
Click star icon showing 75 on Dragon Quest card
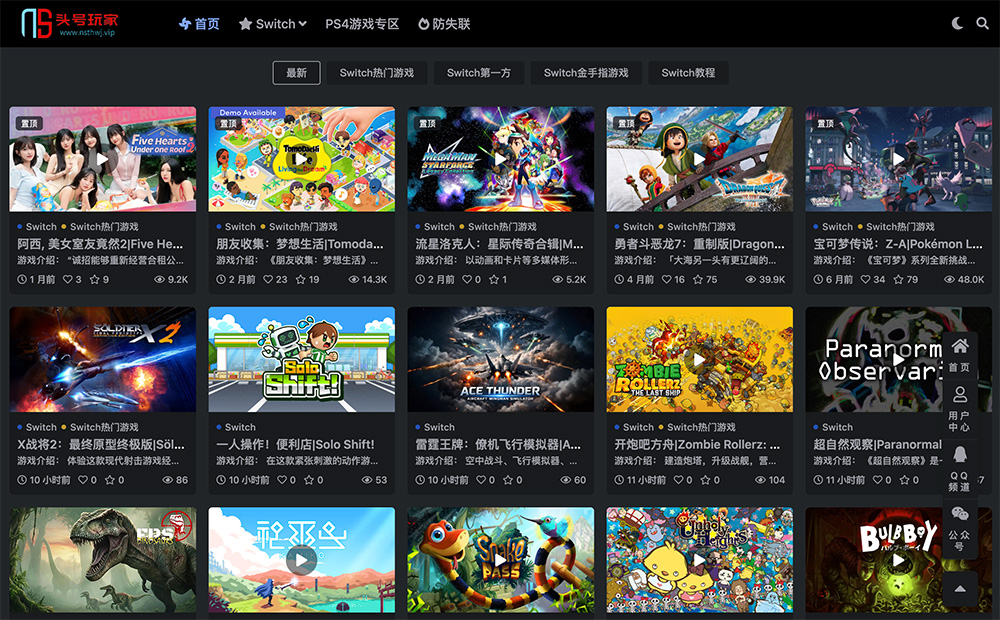coord(698,279)
